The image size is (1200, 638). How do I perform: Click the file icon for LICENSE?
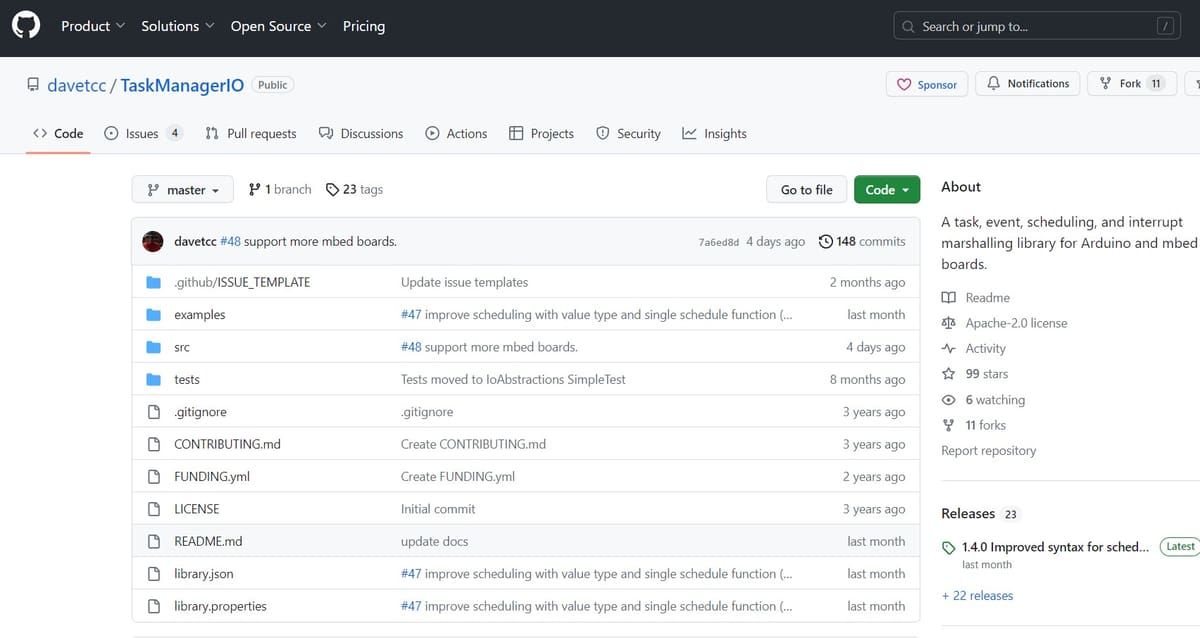(x=154, y=509)
